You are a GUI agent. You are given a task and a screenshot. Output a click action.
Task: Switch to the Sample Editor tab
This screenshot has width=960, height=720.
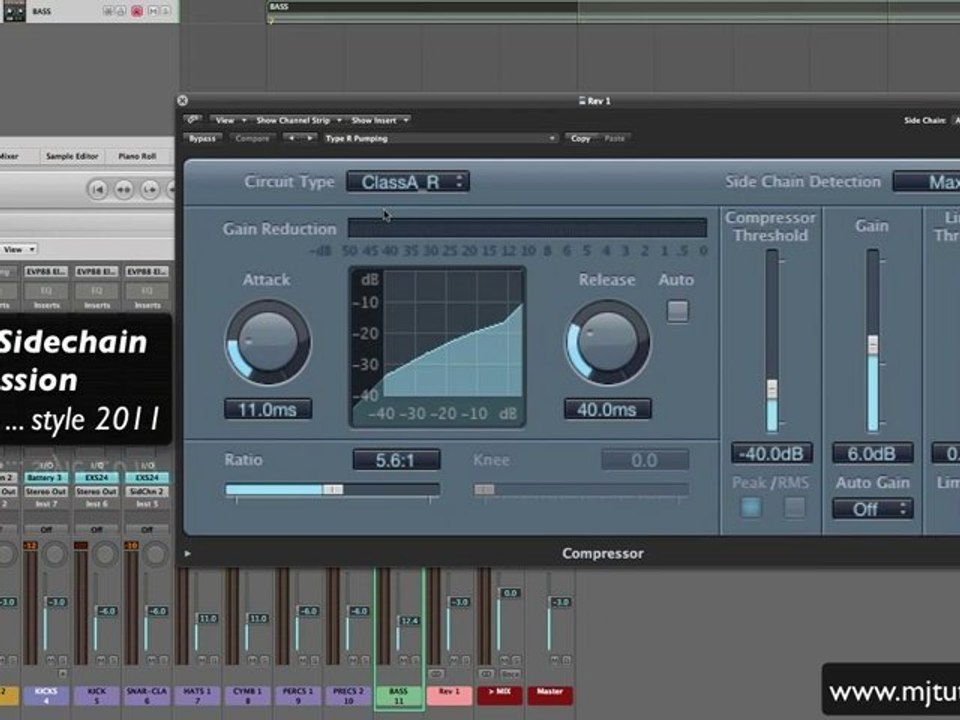coord(72,156)
